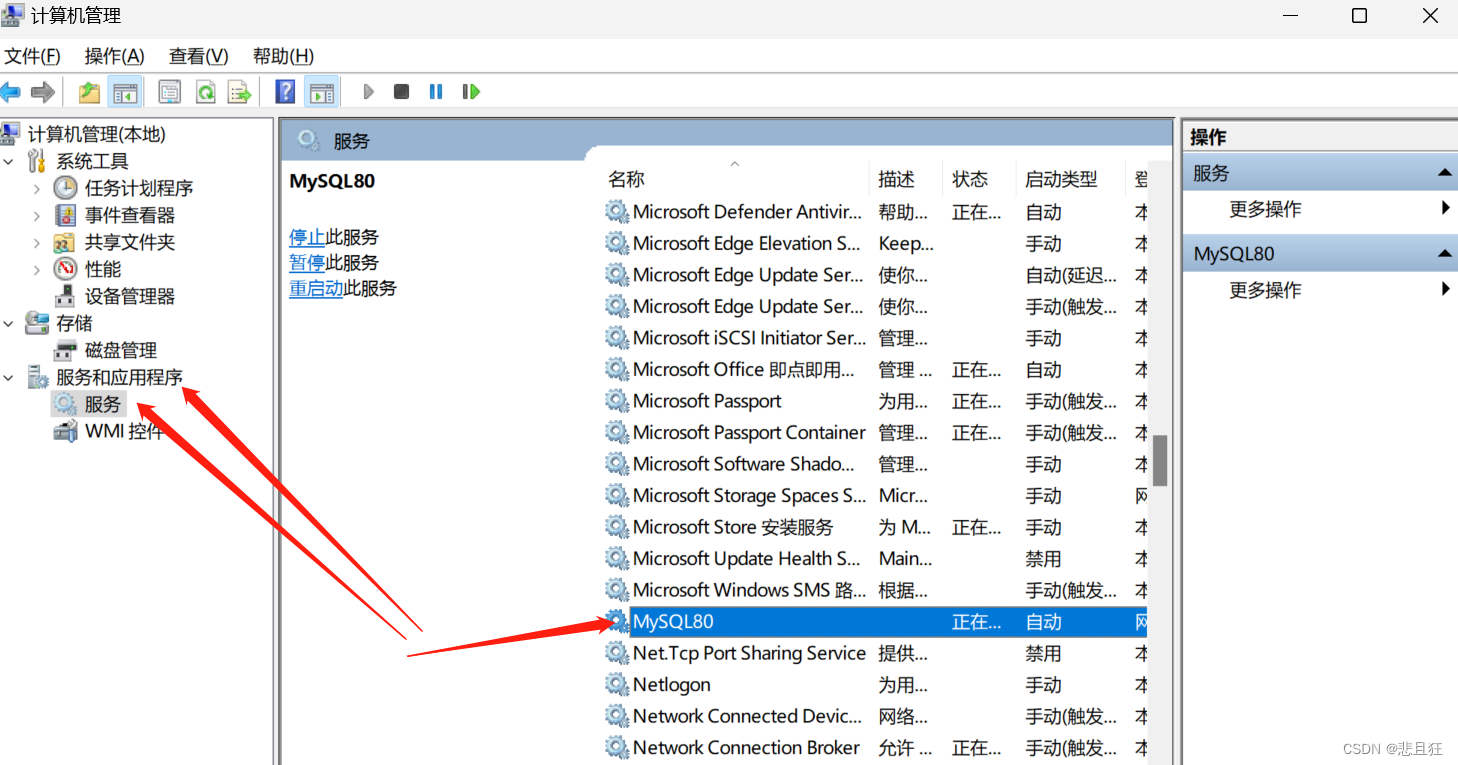Screen dimensions: 1458x765
Task: Select the 事件查看器 icon in tree
Action: [65, 215]
